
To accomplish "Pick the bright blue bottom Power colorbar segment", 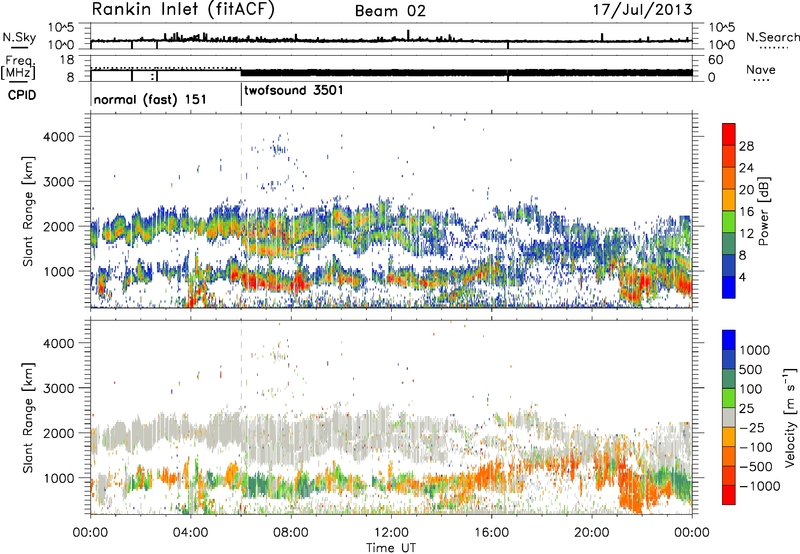I will coord(729,287).
